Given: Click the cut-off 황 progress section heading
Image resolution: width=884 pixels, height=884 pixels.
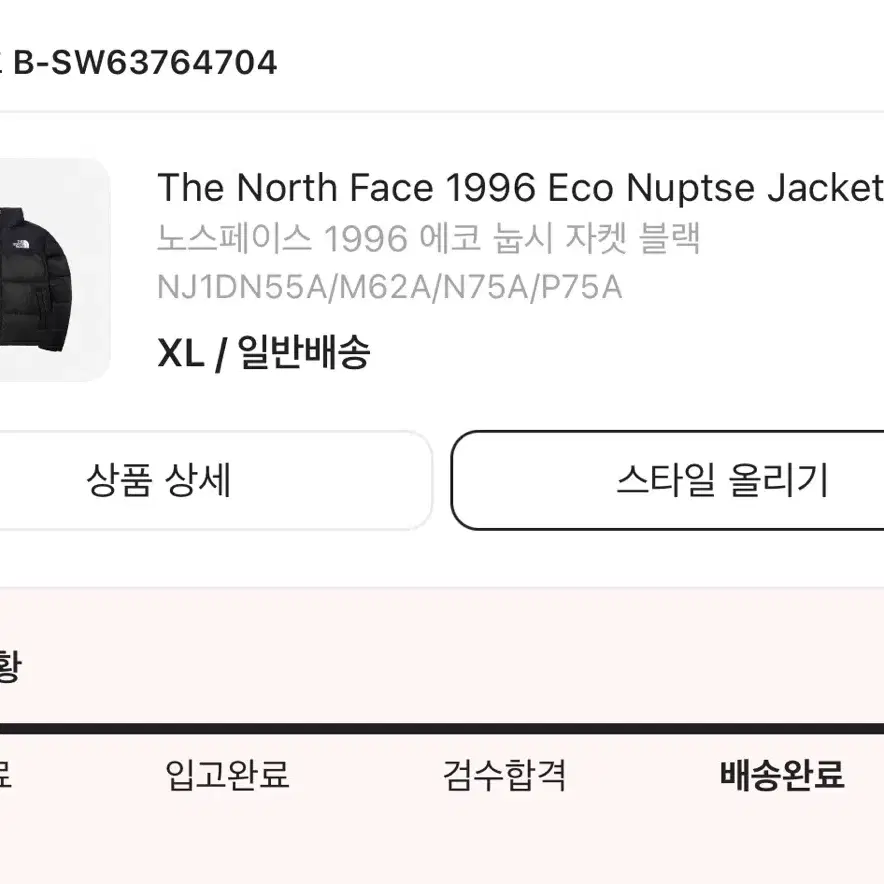Looking at the screenshot, I should [10, 666].
